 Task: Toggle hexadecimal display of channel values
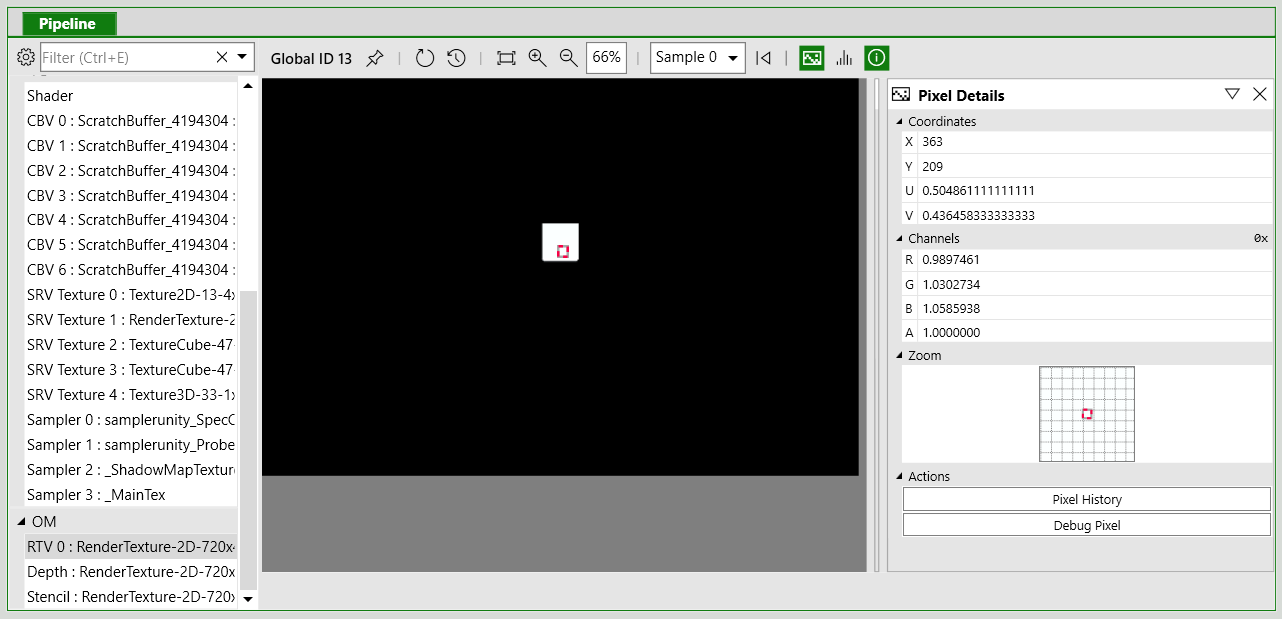[x=1260, y=239]
